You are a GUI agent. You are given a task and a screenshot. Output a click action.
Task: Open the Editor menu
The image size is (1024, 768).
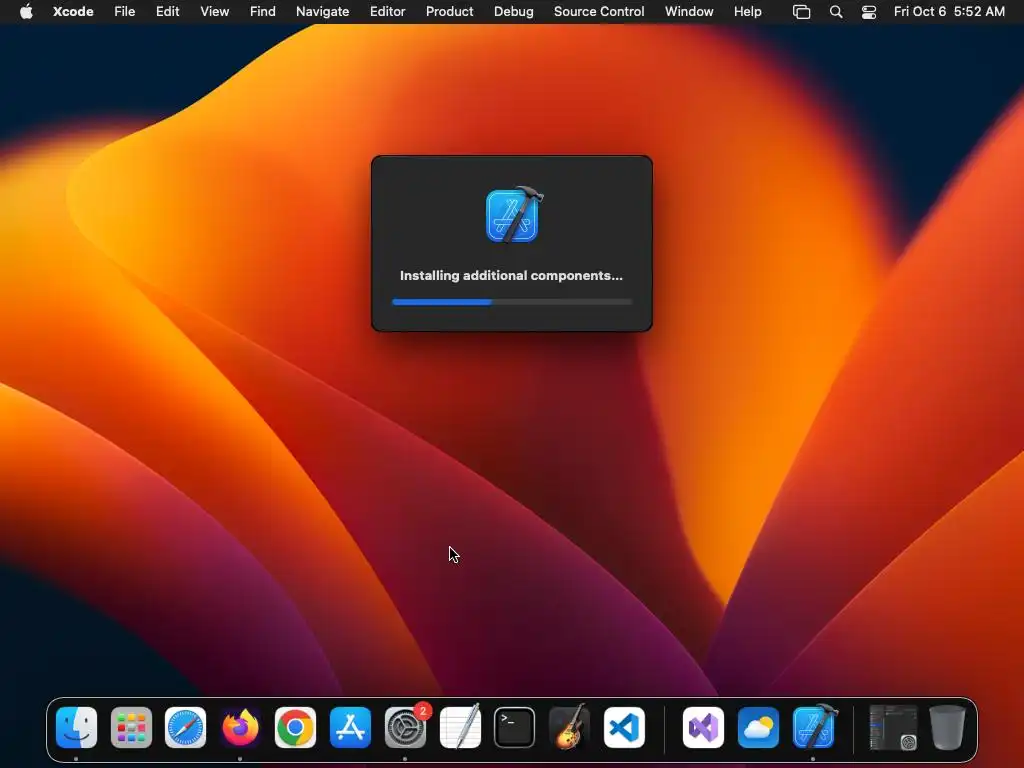387,11
